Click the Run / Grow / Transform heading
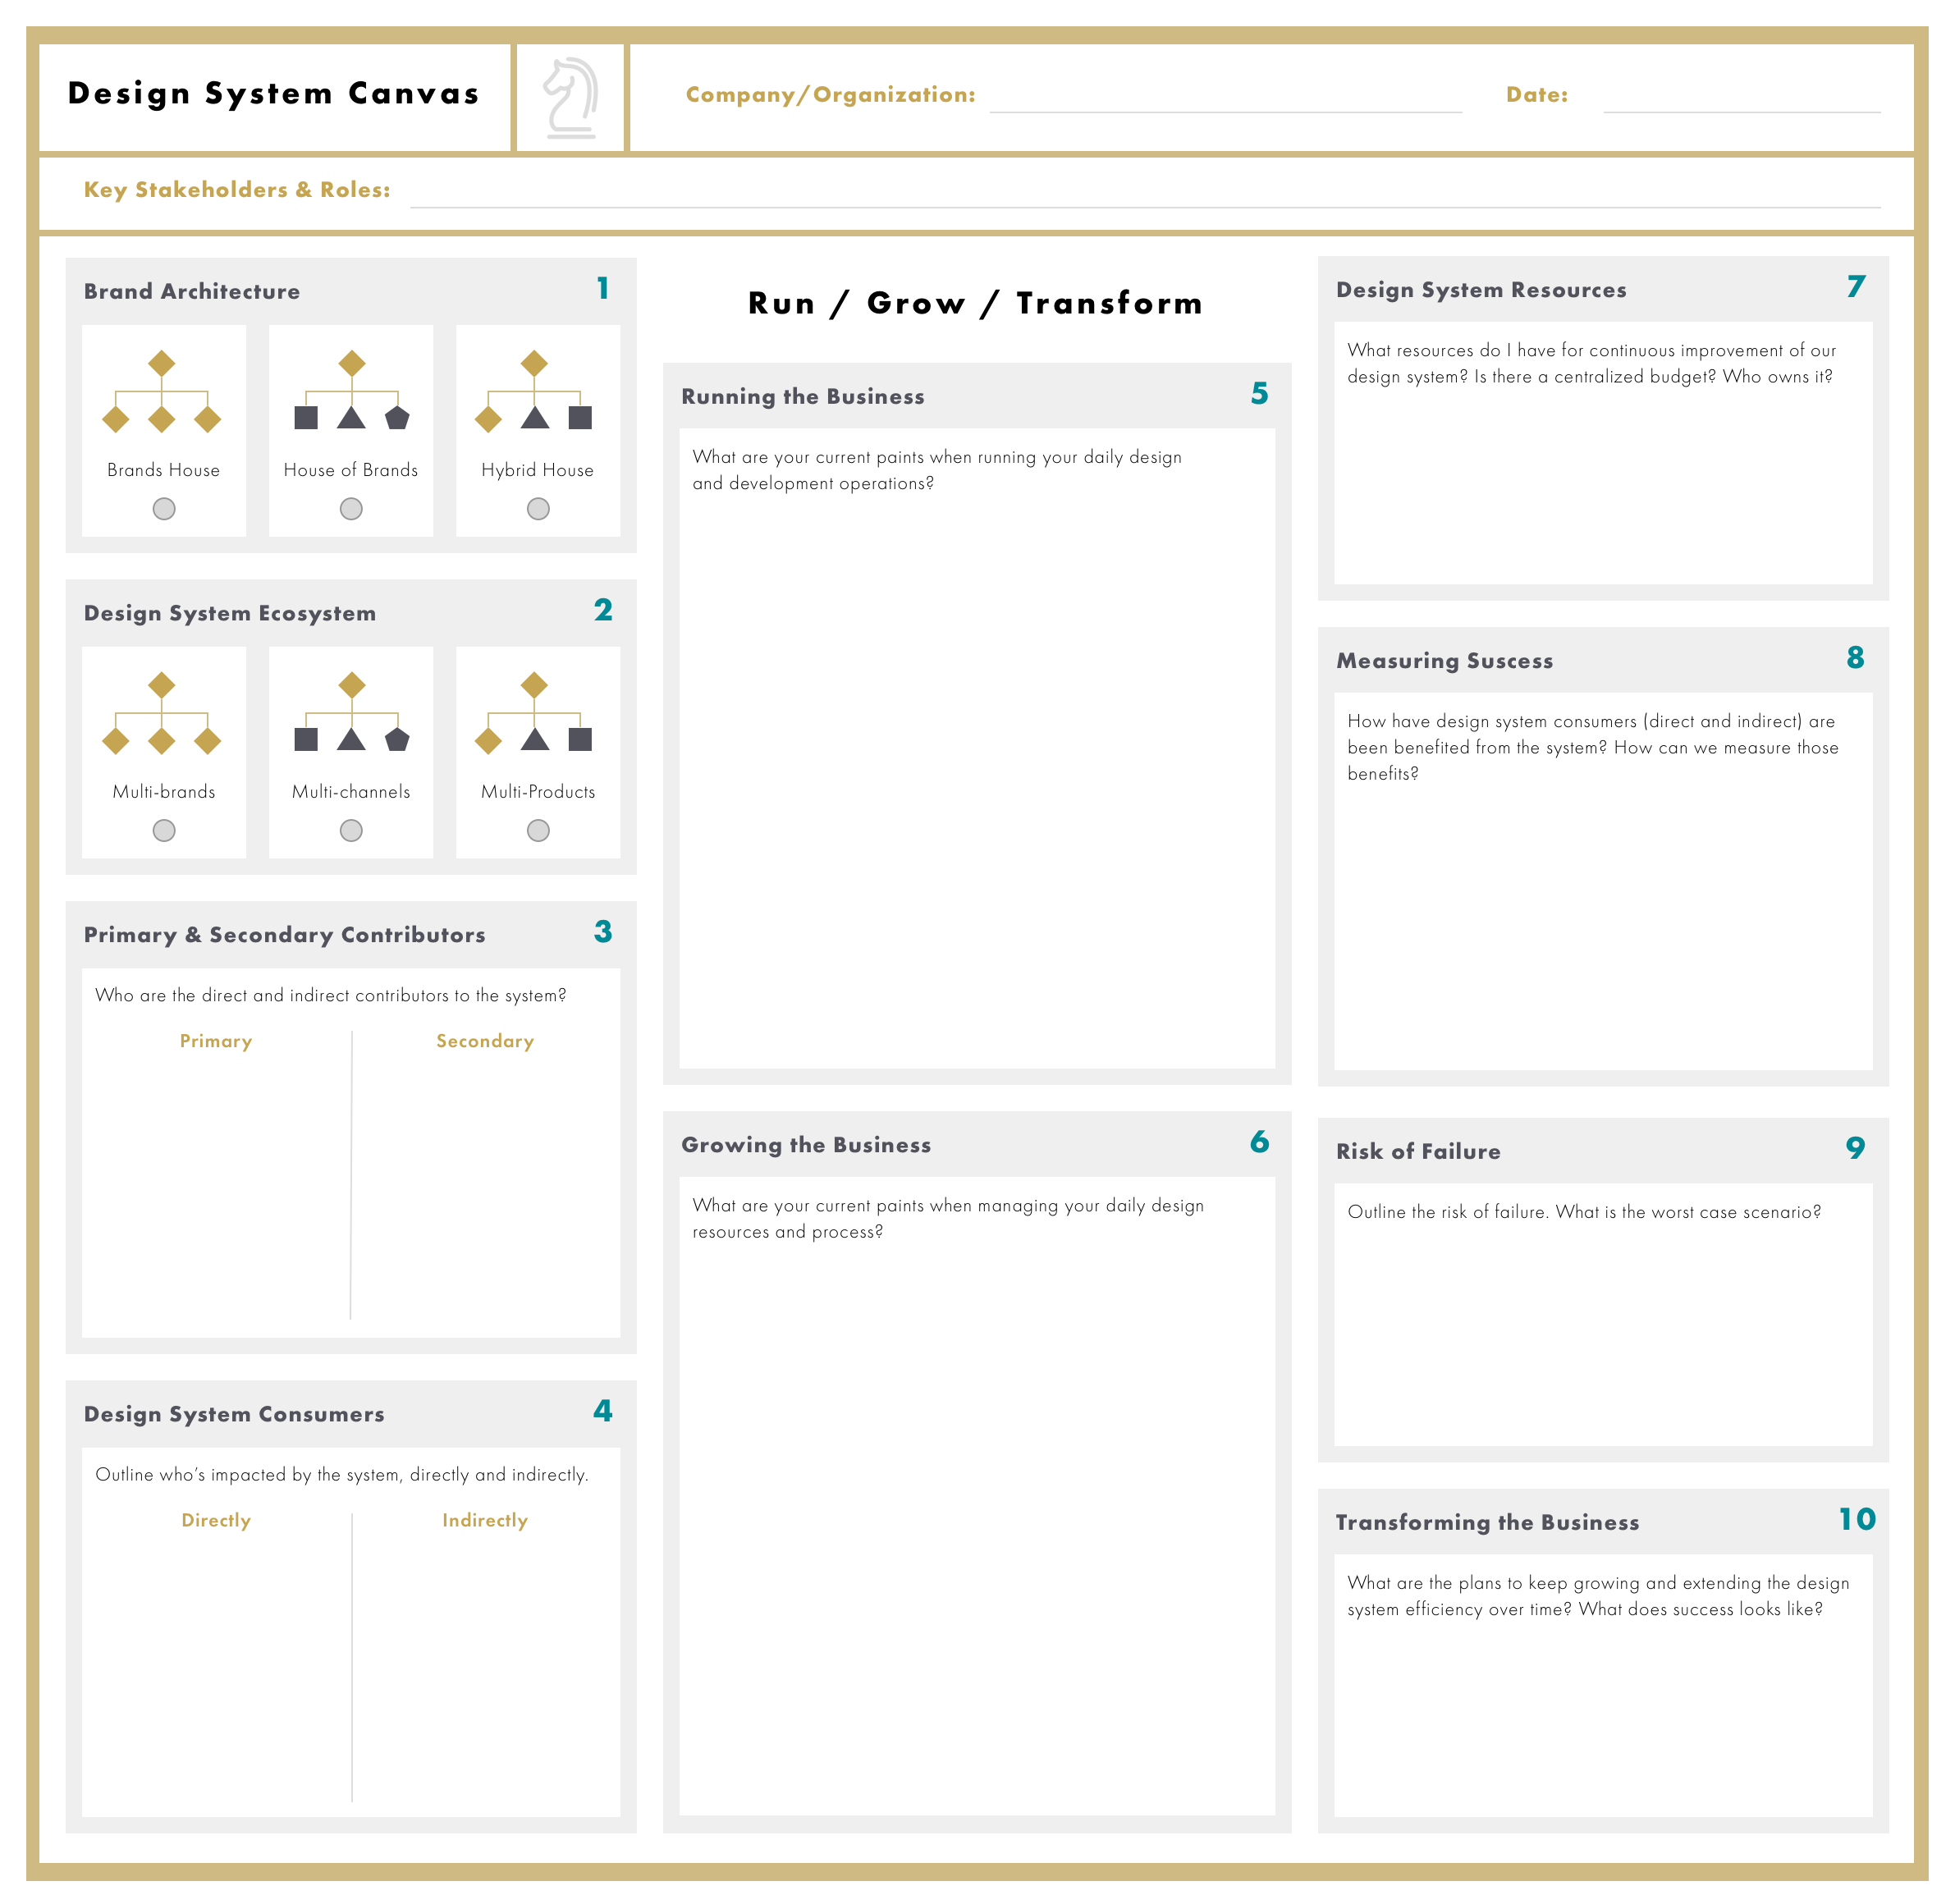The height and width of the screenshot is (1904, 1955). (x=974, y=303)
